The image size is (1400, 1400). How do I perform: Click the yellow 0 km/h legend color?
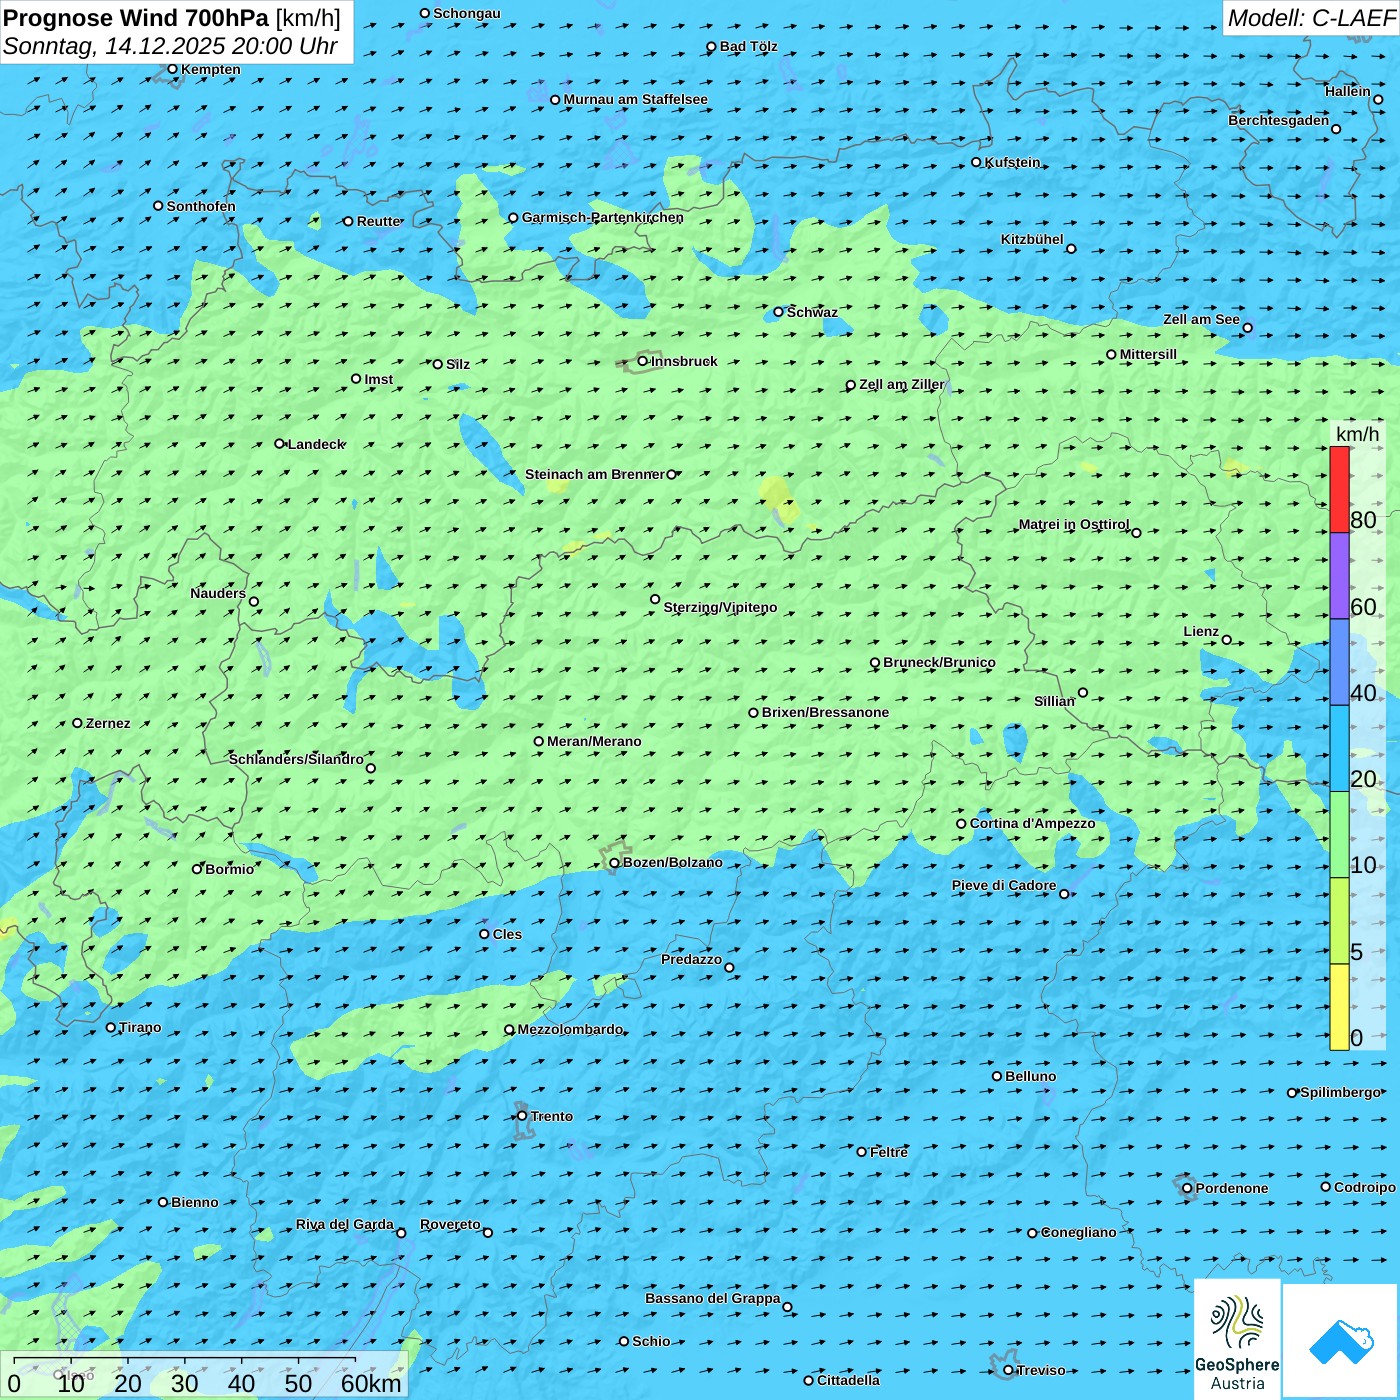coord(1339,1007)
